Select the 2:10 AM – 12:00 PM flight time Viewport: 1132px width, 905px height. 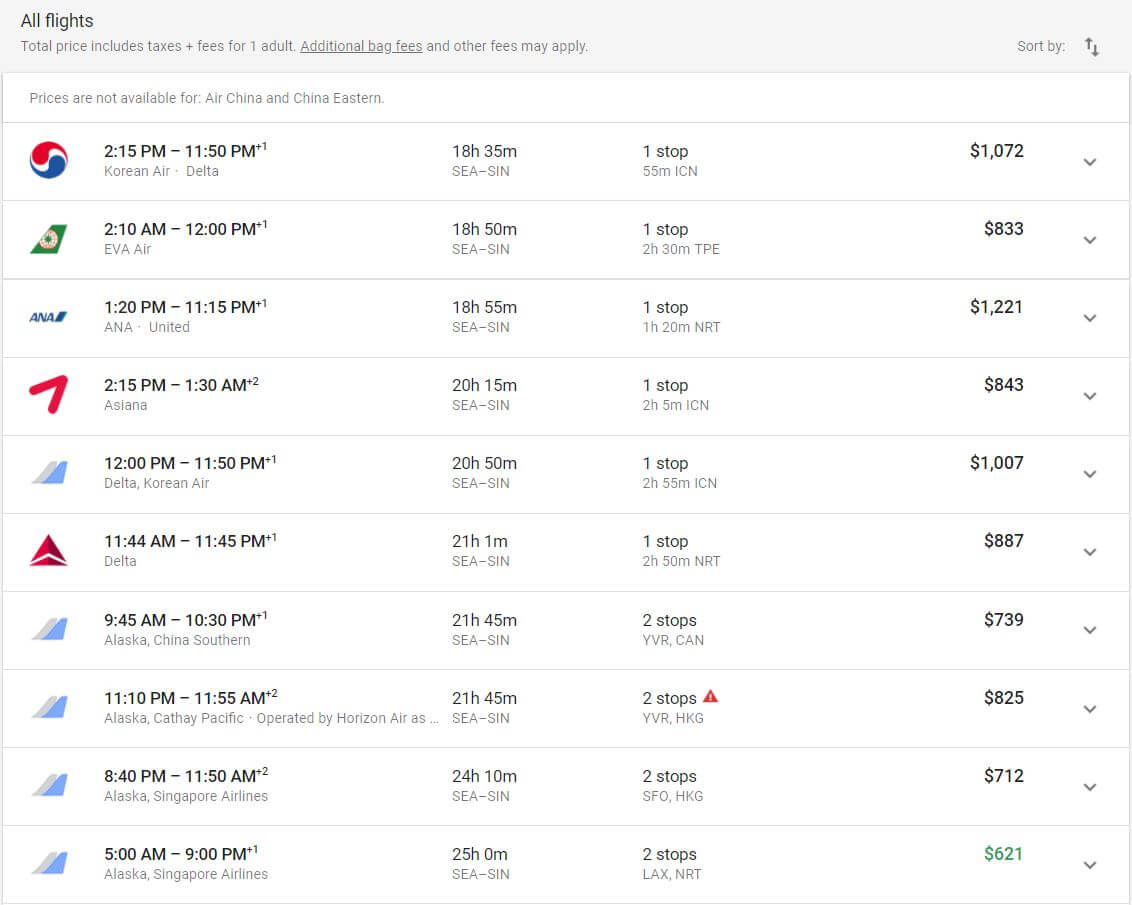click(186, 228)
